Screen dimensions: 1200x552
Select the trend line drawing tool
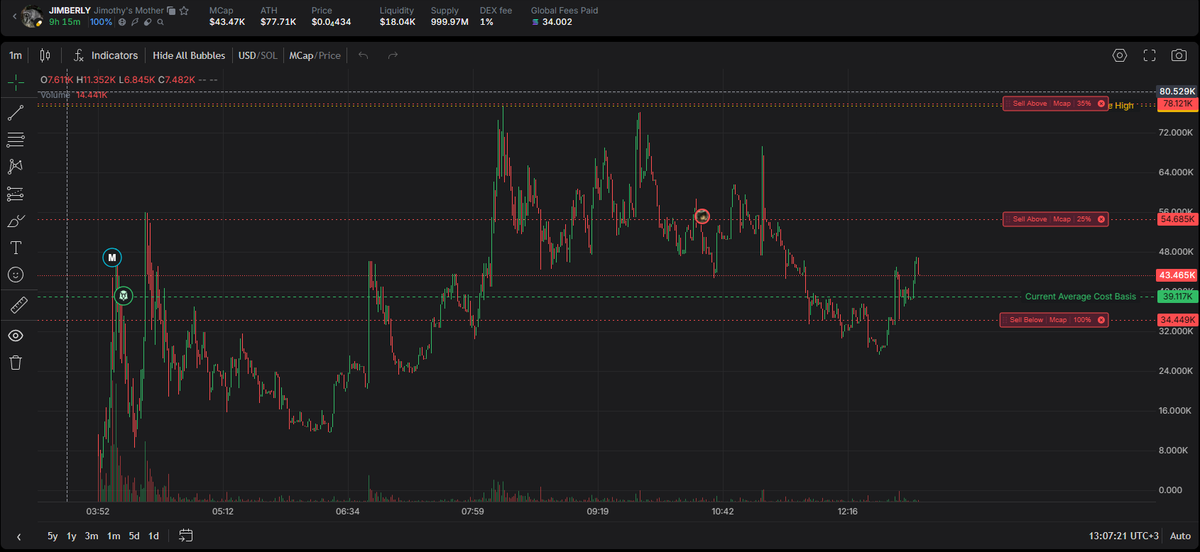click(16, 113)
